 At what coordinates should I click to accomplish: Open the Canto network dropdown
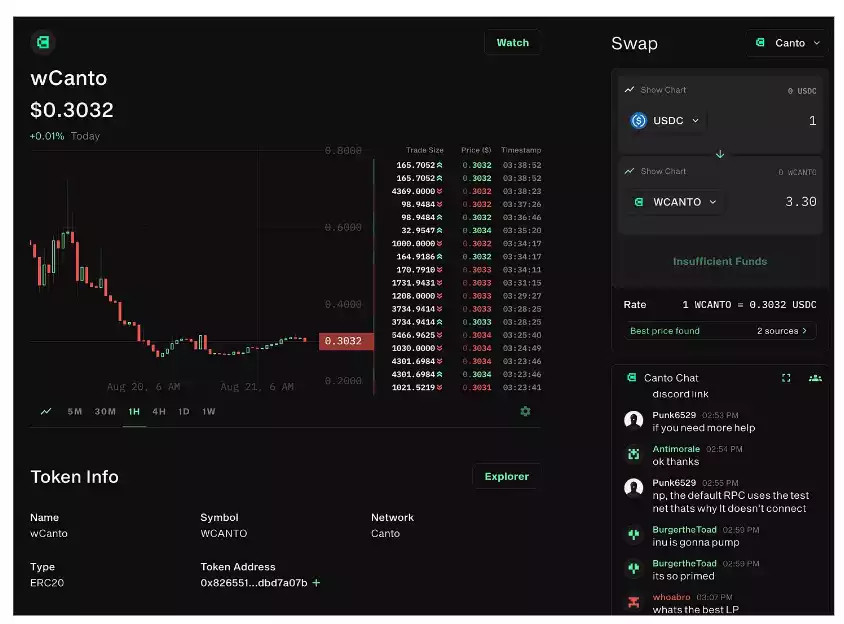click(788, 43)
